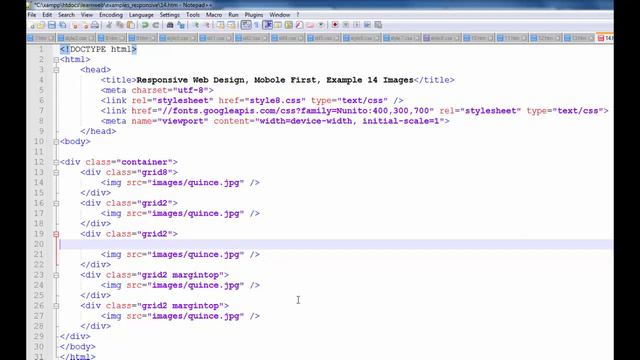This screenshot has height=360, width=640.
Task: Paste using the clipboard toolbar icon
Action: click(131, 25)
